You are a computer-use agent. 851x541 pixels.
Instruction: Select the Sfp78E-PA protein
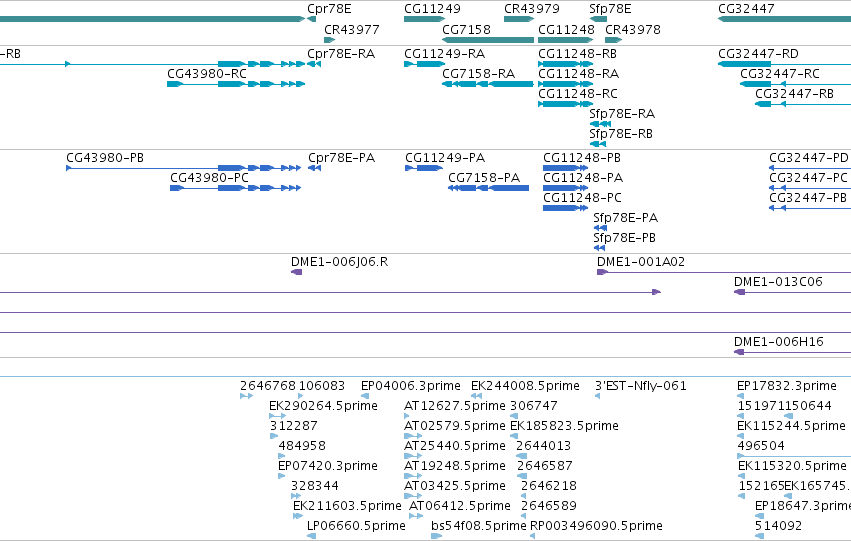pyautogui.click(x=600, y=228)
